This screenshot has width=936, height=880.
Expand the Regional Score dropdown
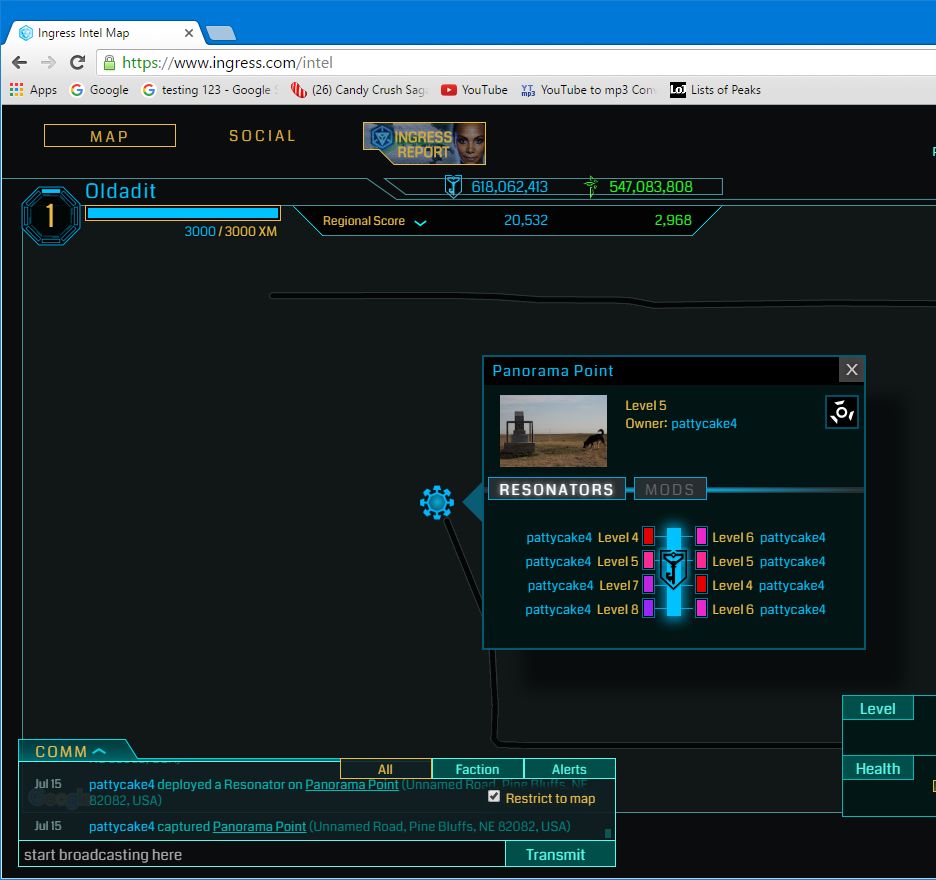click(420, 222)
